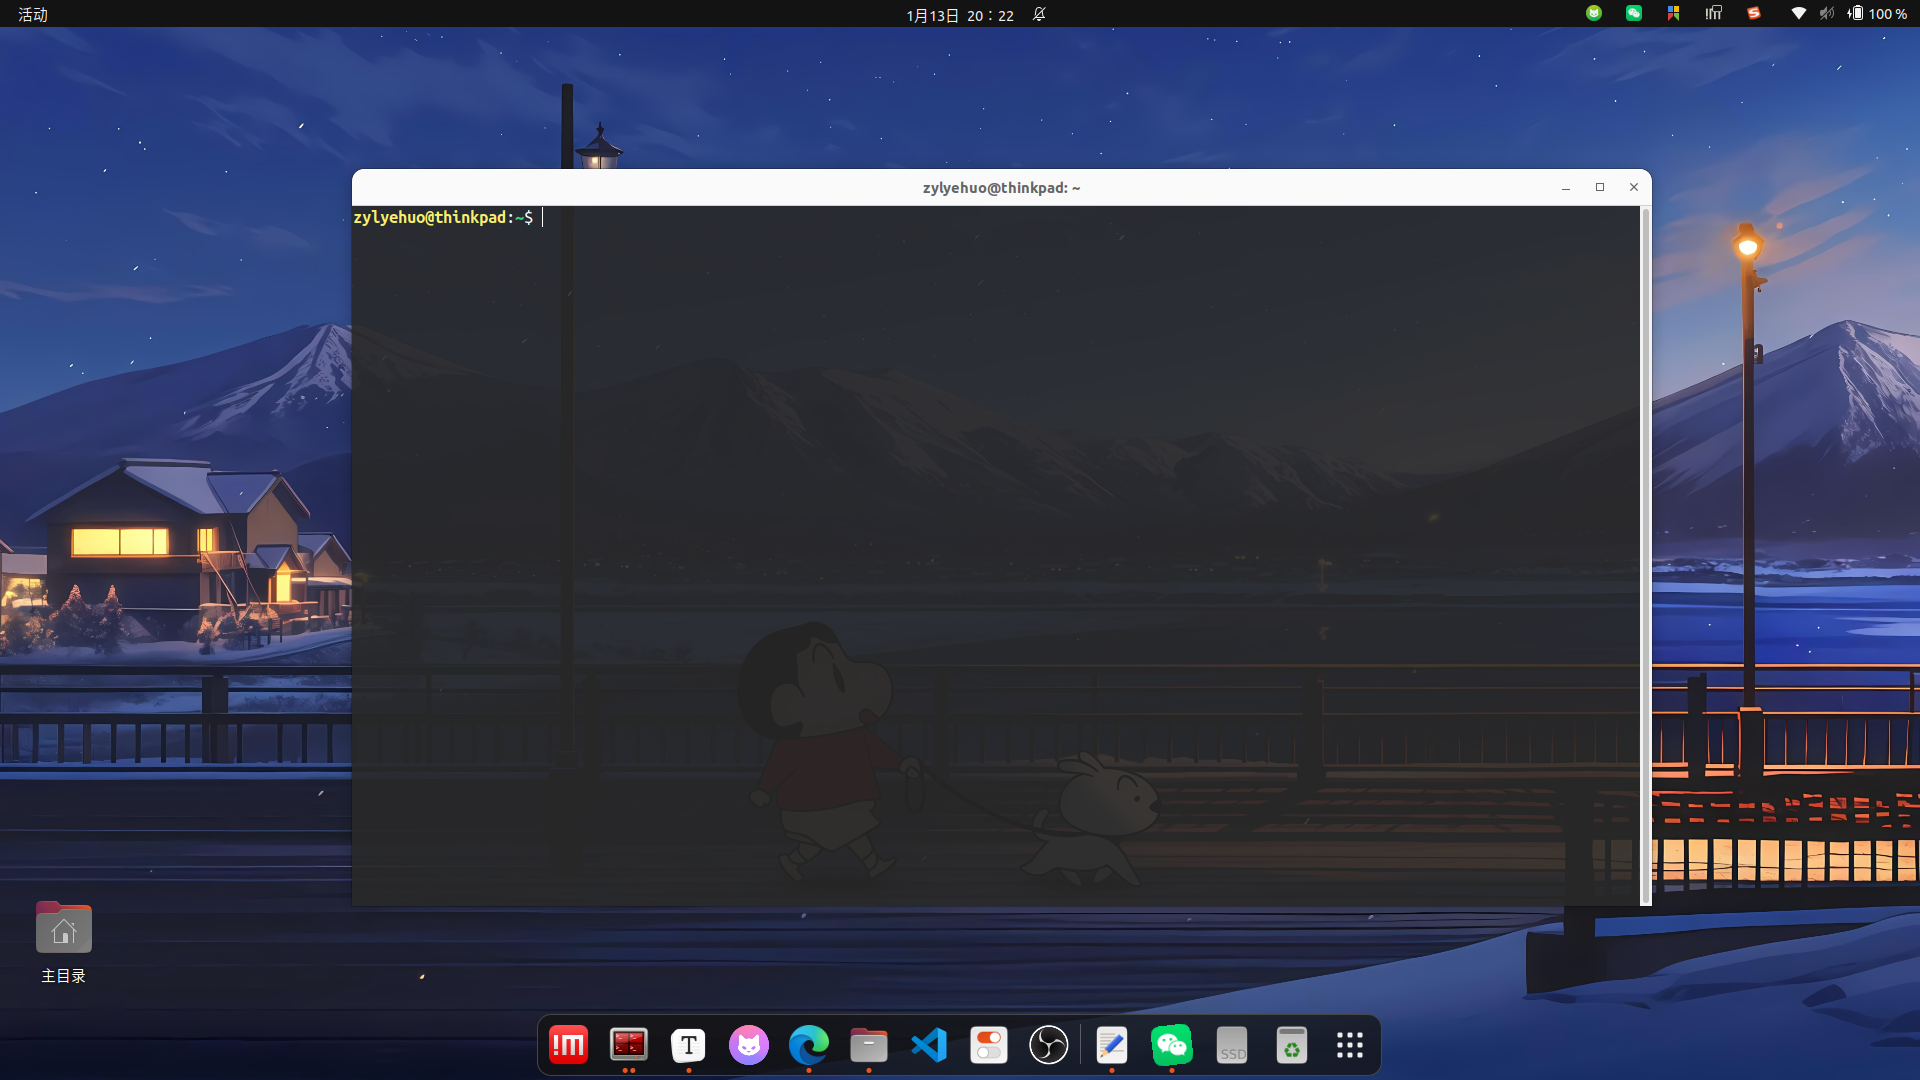Viewport: 1920px width, 1080px height.
Task: Open the text editor pencil icon in dock
Action: click(1111, 1046)
